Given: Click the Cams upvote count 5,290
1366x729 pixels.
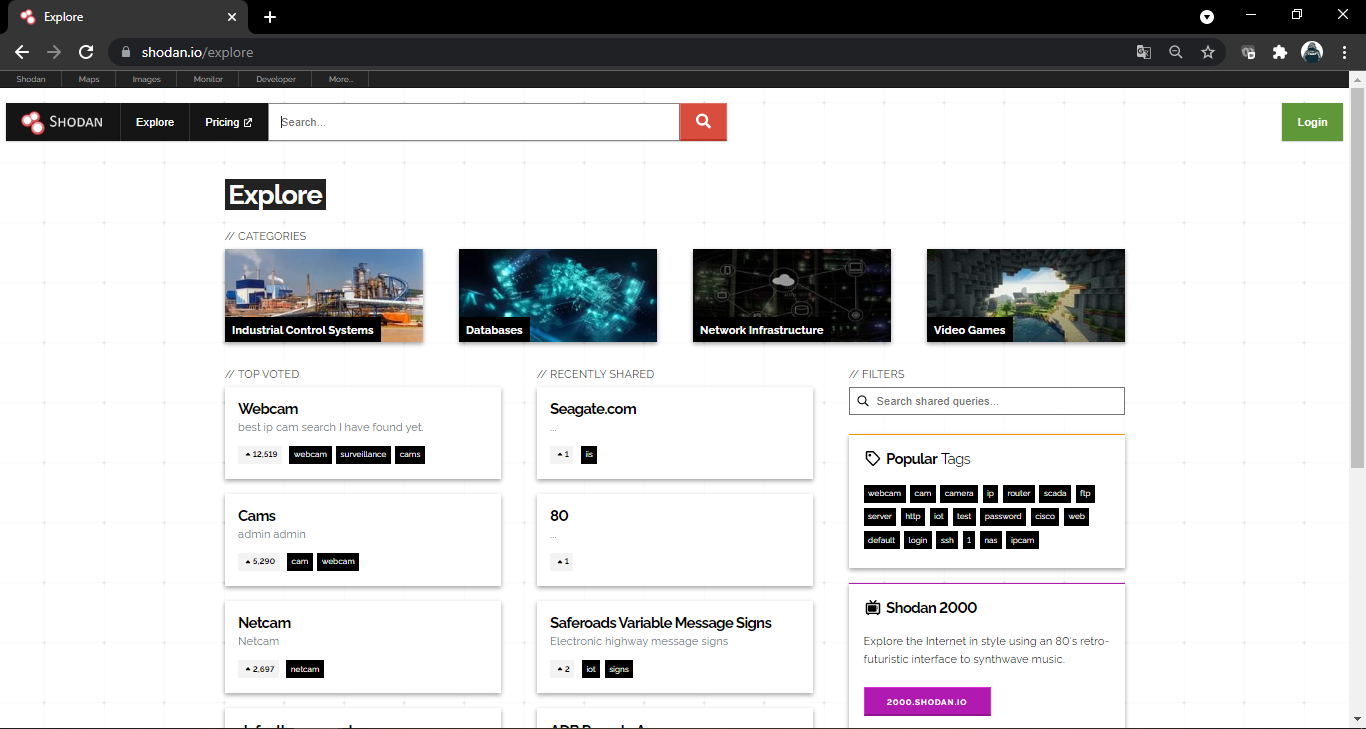Looking at the screenshot, I should click(259, 561).
